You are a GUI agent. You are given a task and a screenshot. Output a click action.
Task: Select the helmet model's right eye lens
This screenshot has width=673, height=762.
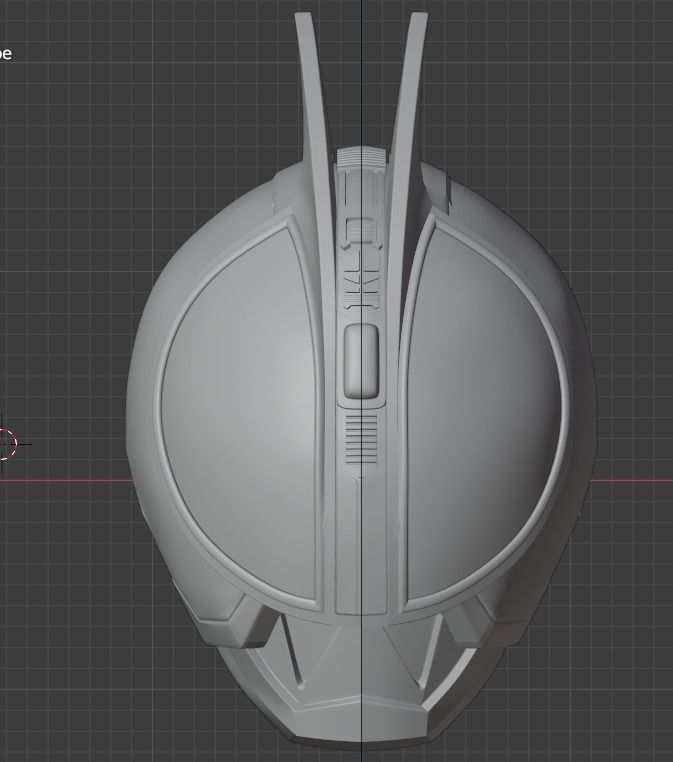(x=486, y=413)
